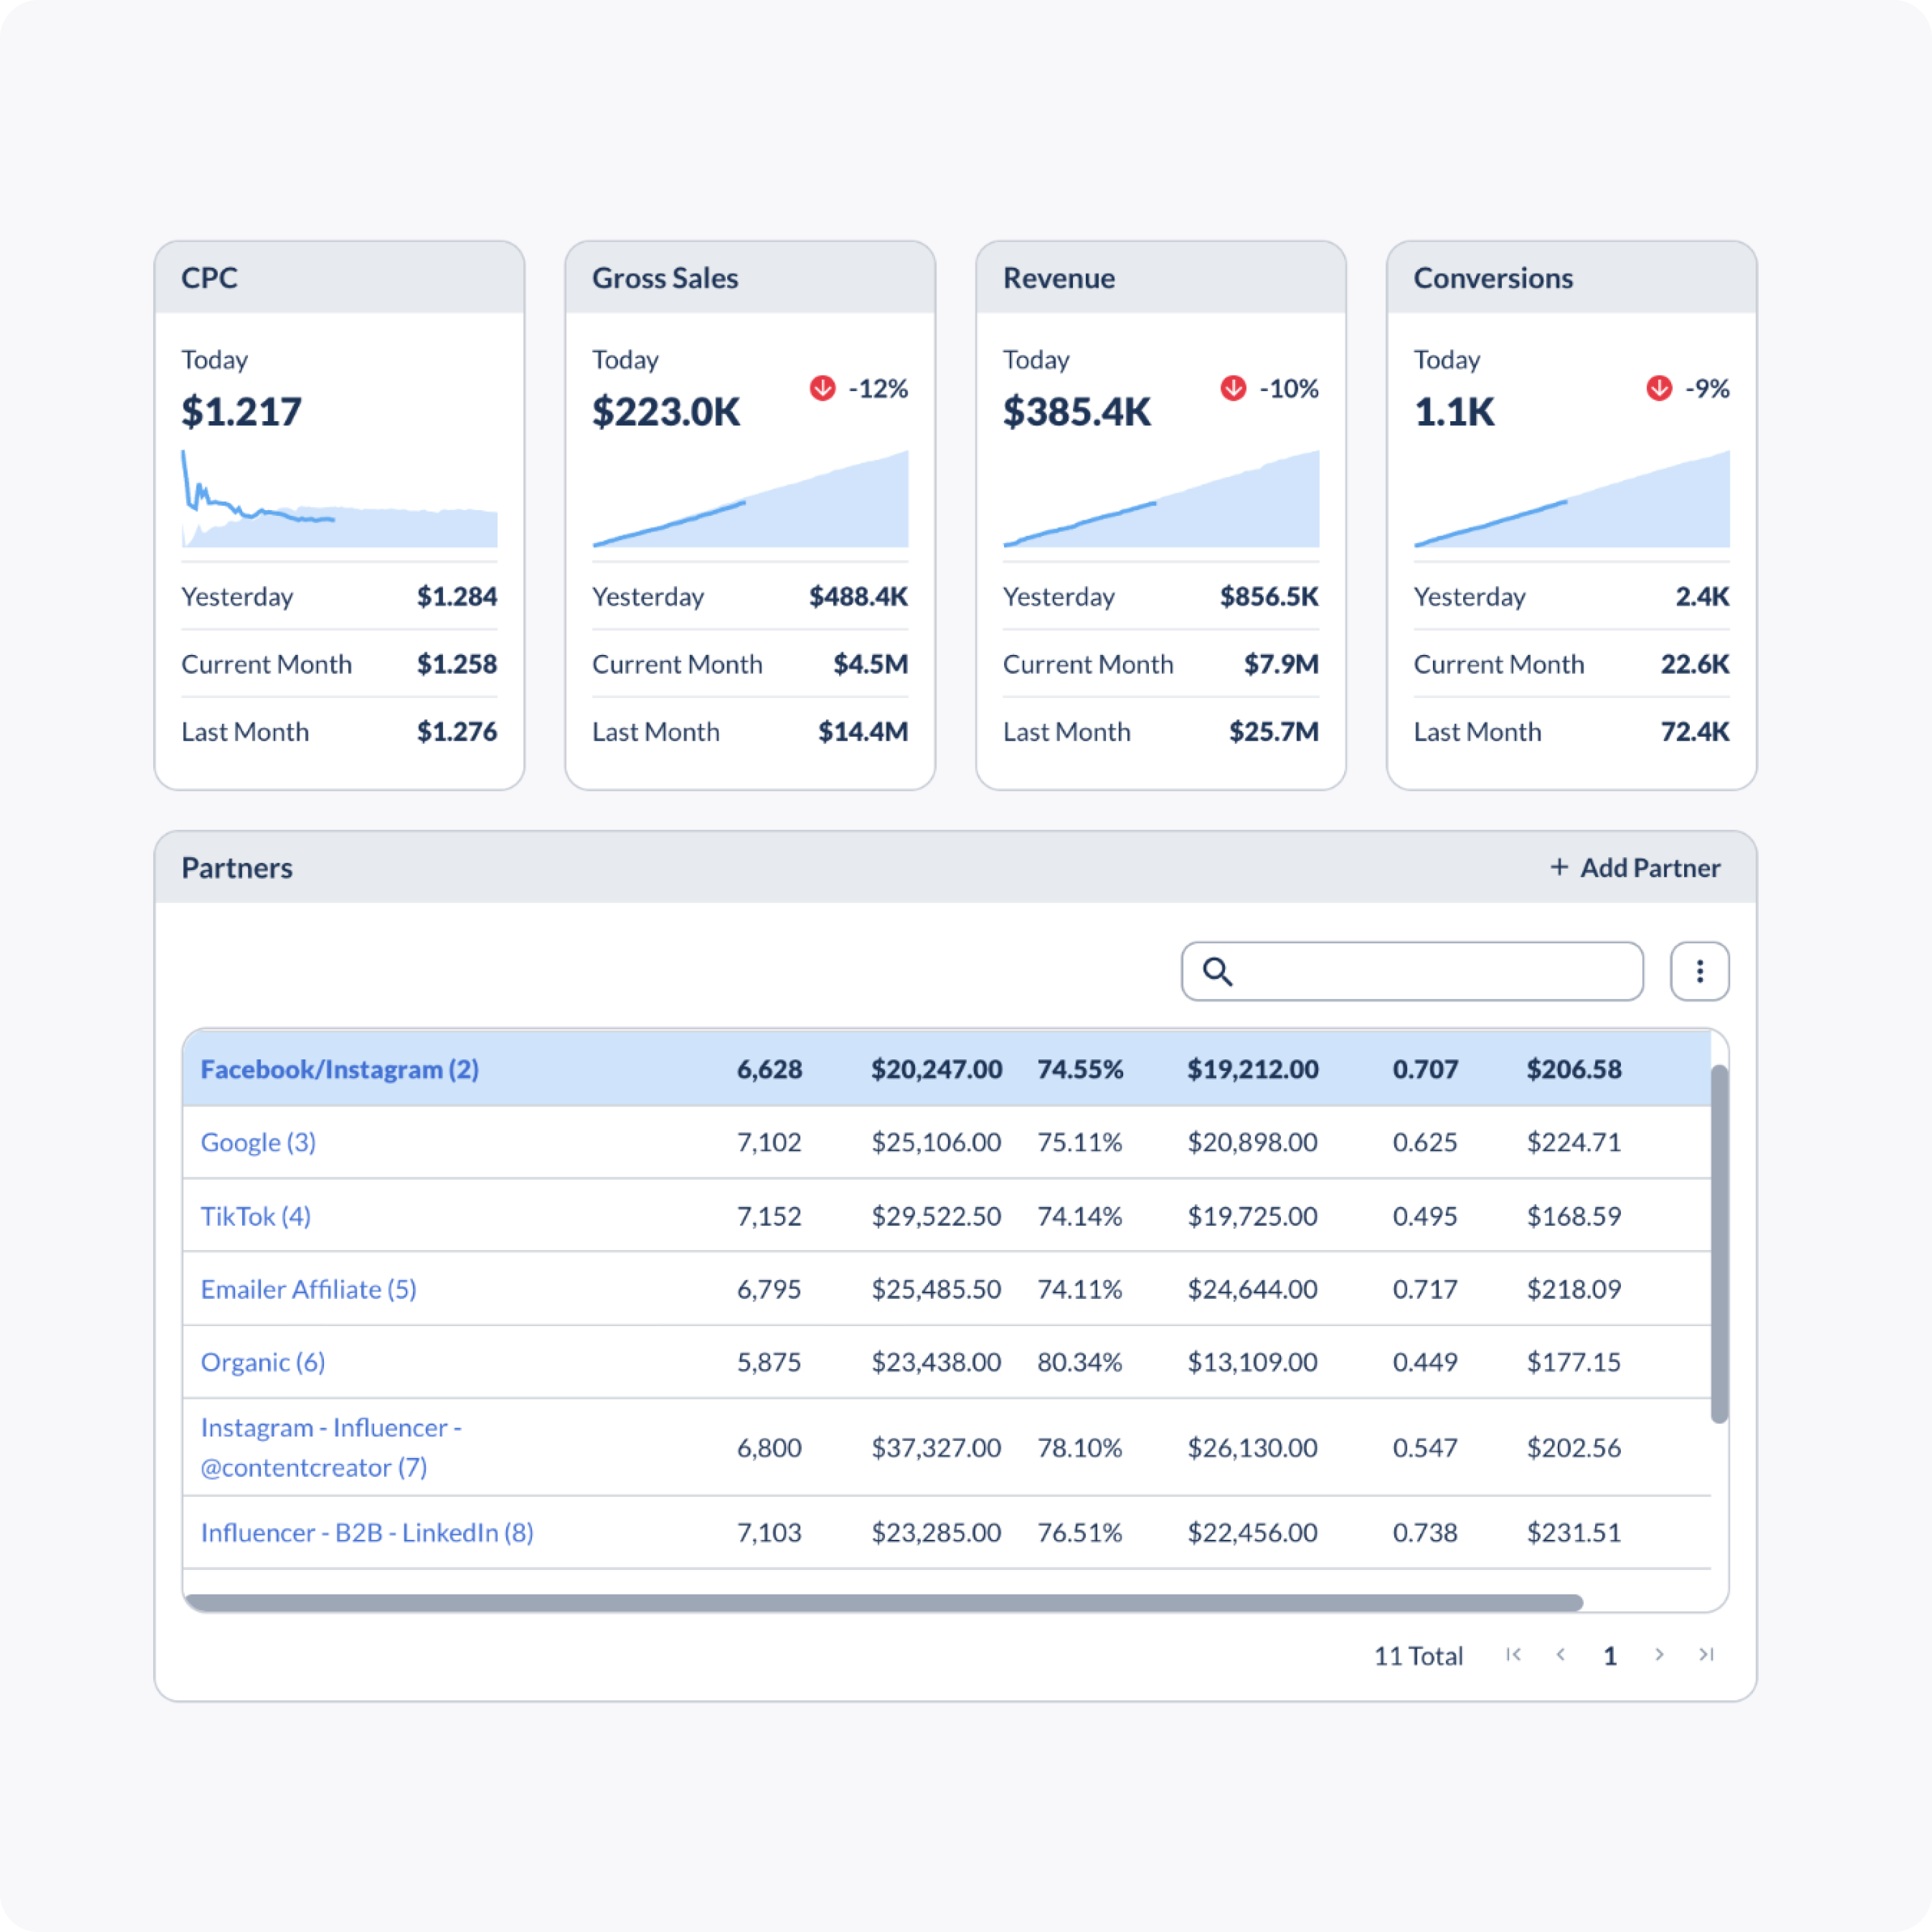This screenshot has height=1932, width=1932.
Task: Go to previous page arrow
Action: click(1561, 1655)
